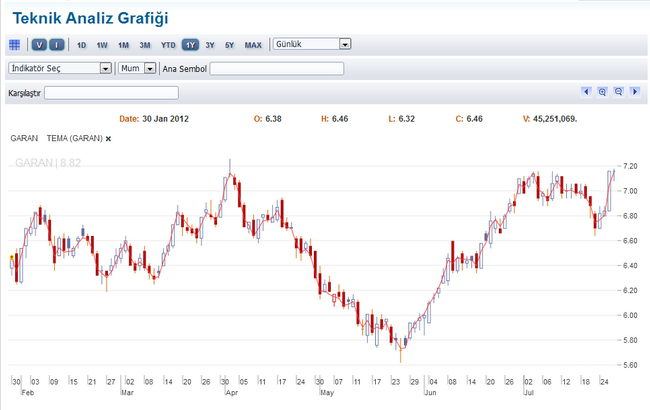650x410 pixels.
Task: Select the MAX time range
Action: (253, 45)
